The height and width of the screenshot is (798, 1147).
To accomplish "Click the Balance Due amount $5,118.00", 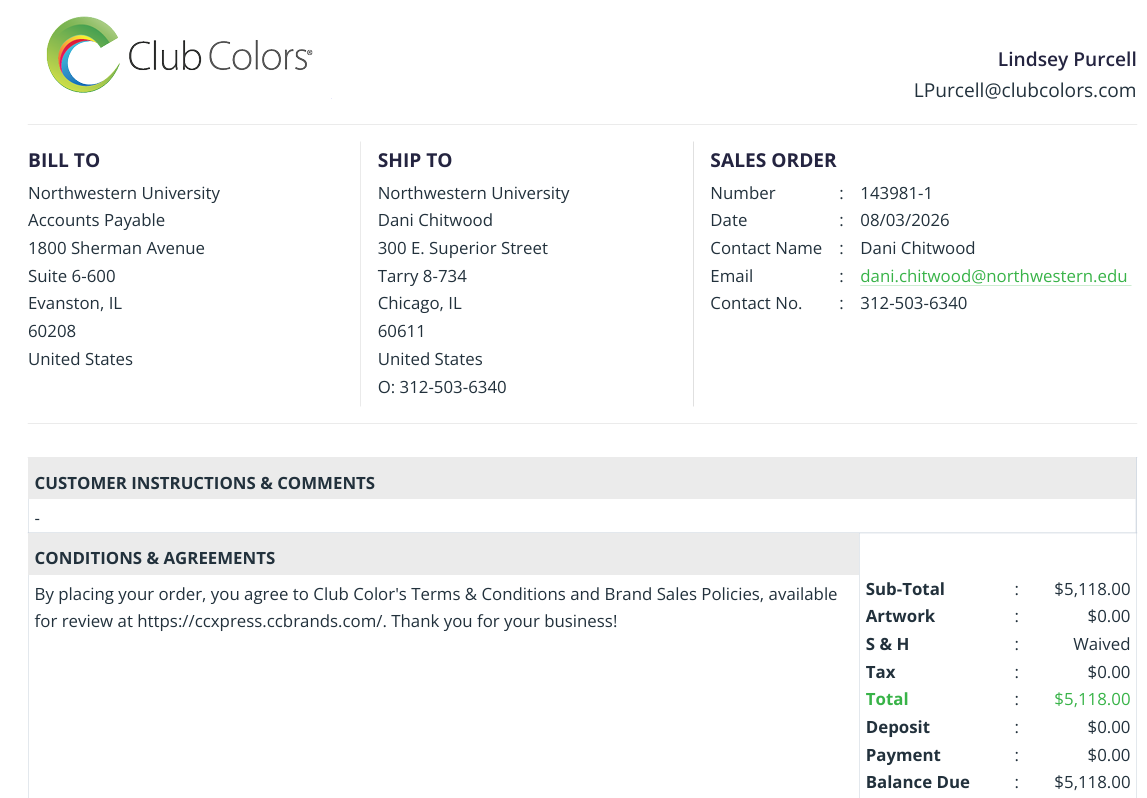I will pyautogui.click(x=1091, y=782).
